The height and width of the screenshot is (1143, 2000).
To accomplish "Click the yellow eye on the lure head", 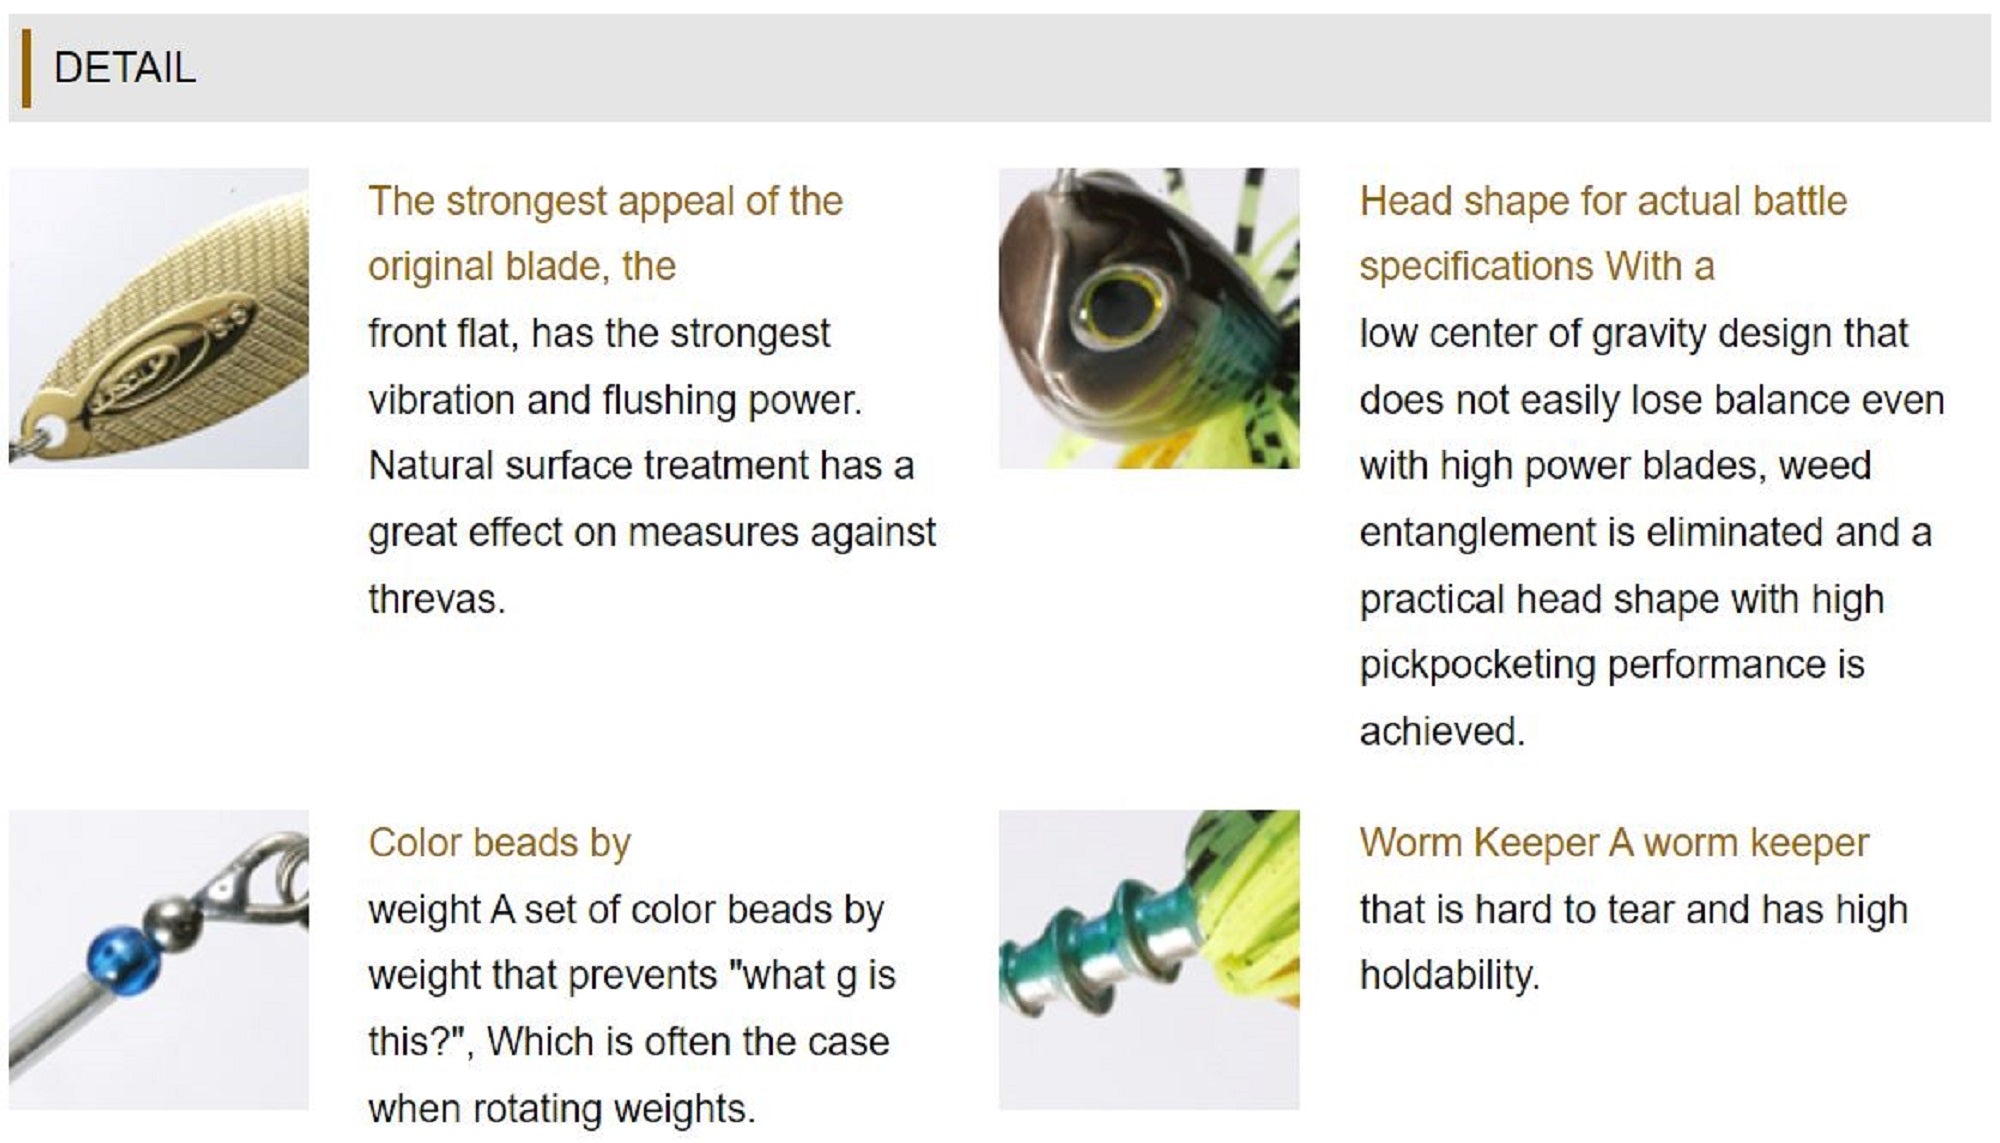I will [x=1120, y=303].
